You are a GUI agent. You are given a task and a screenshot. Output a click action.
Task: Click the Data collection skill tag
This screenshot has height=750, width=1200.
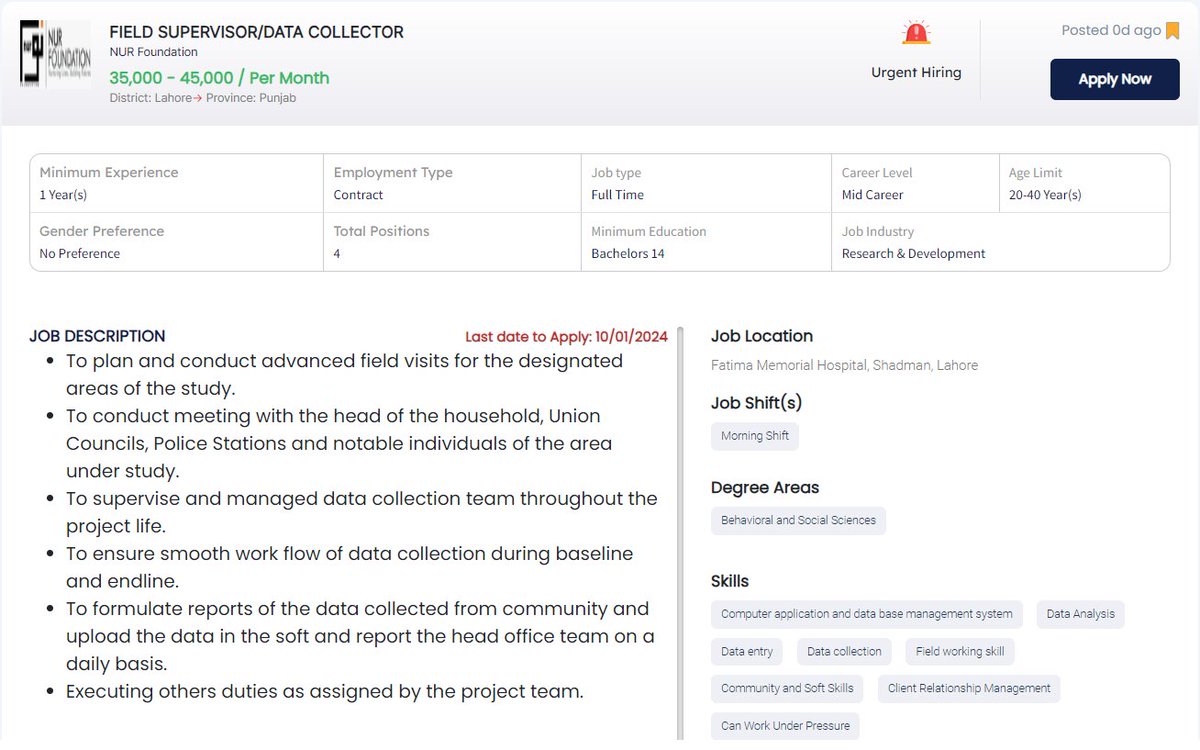(844, 651)
